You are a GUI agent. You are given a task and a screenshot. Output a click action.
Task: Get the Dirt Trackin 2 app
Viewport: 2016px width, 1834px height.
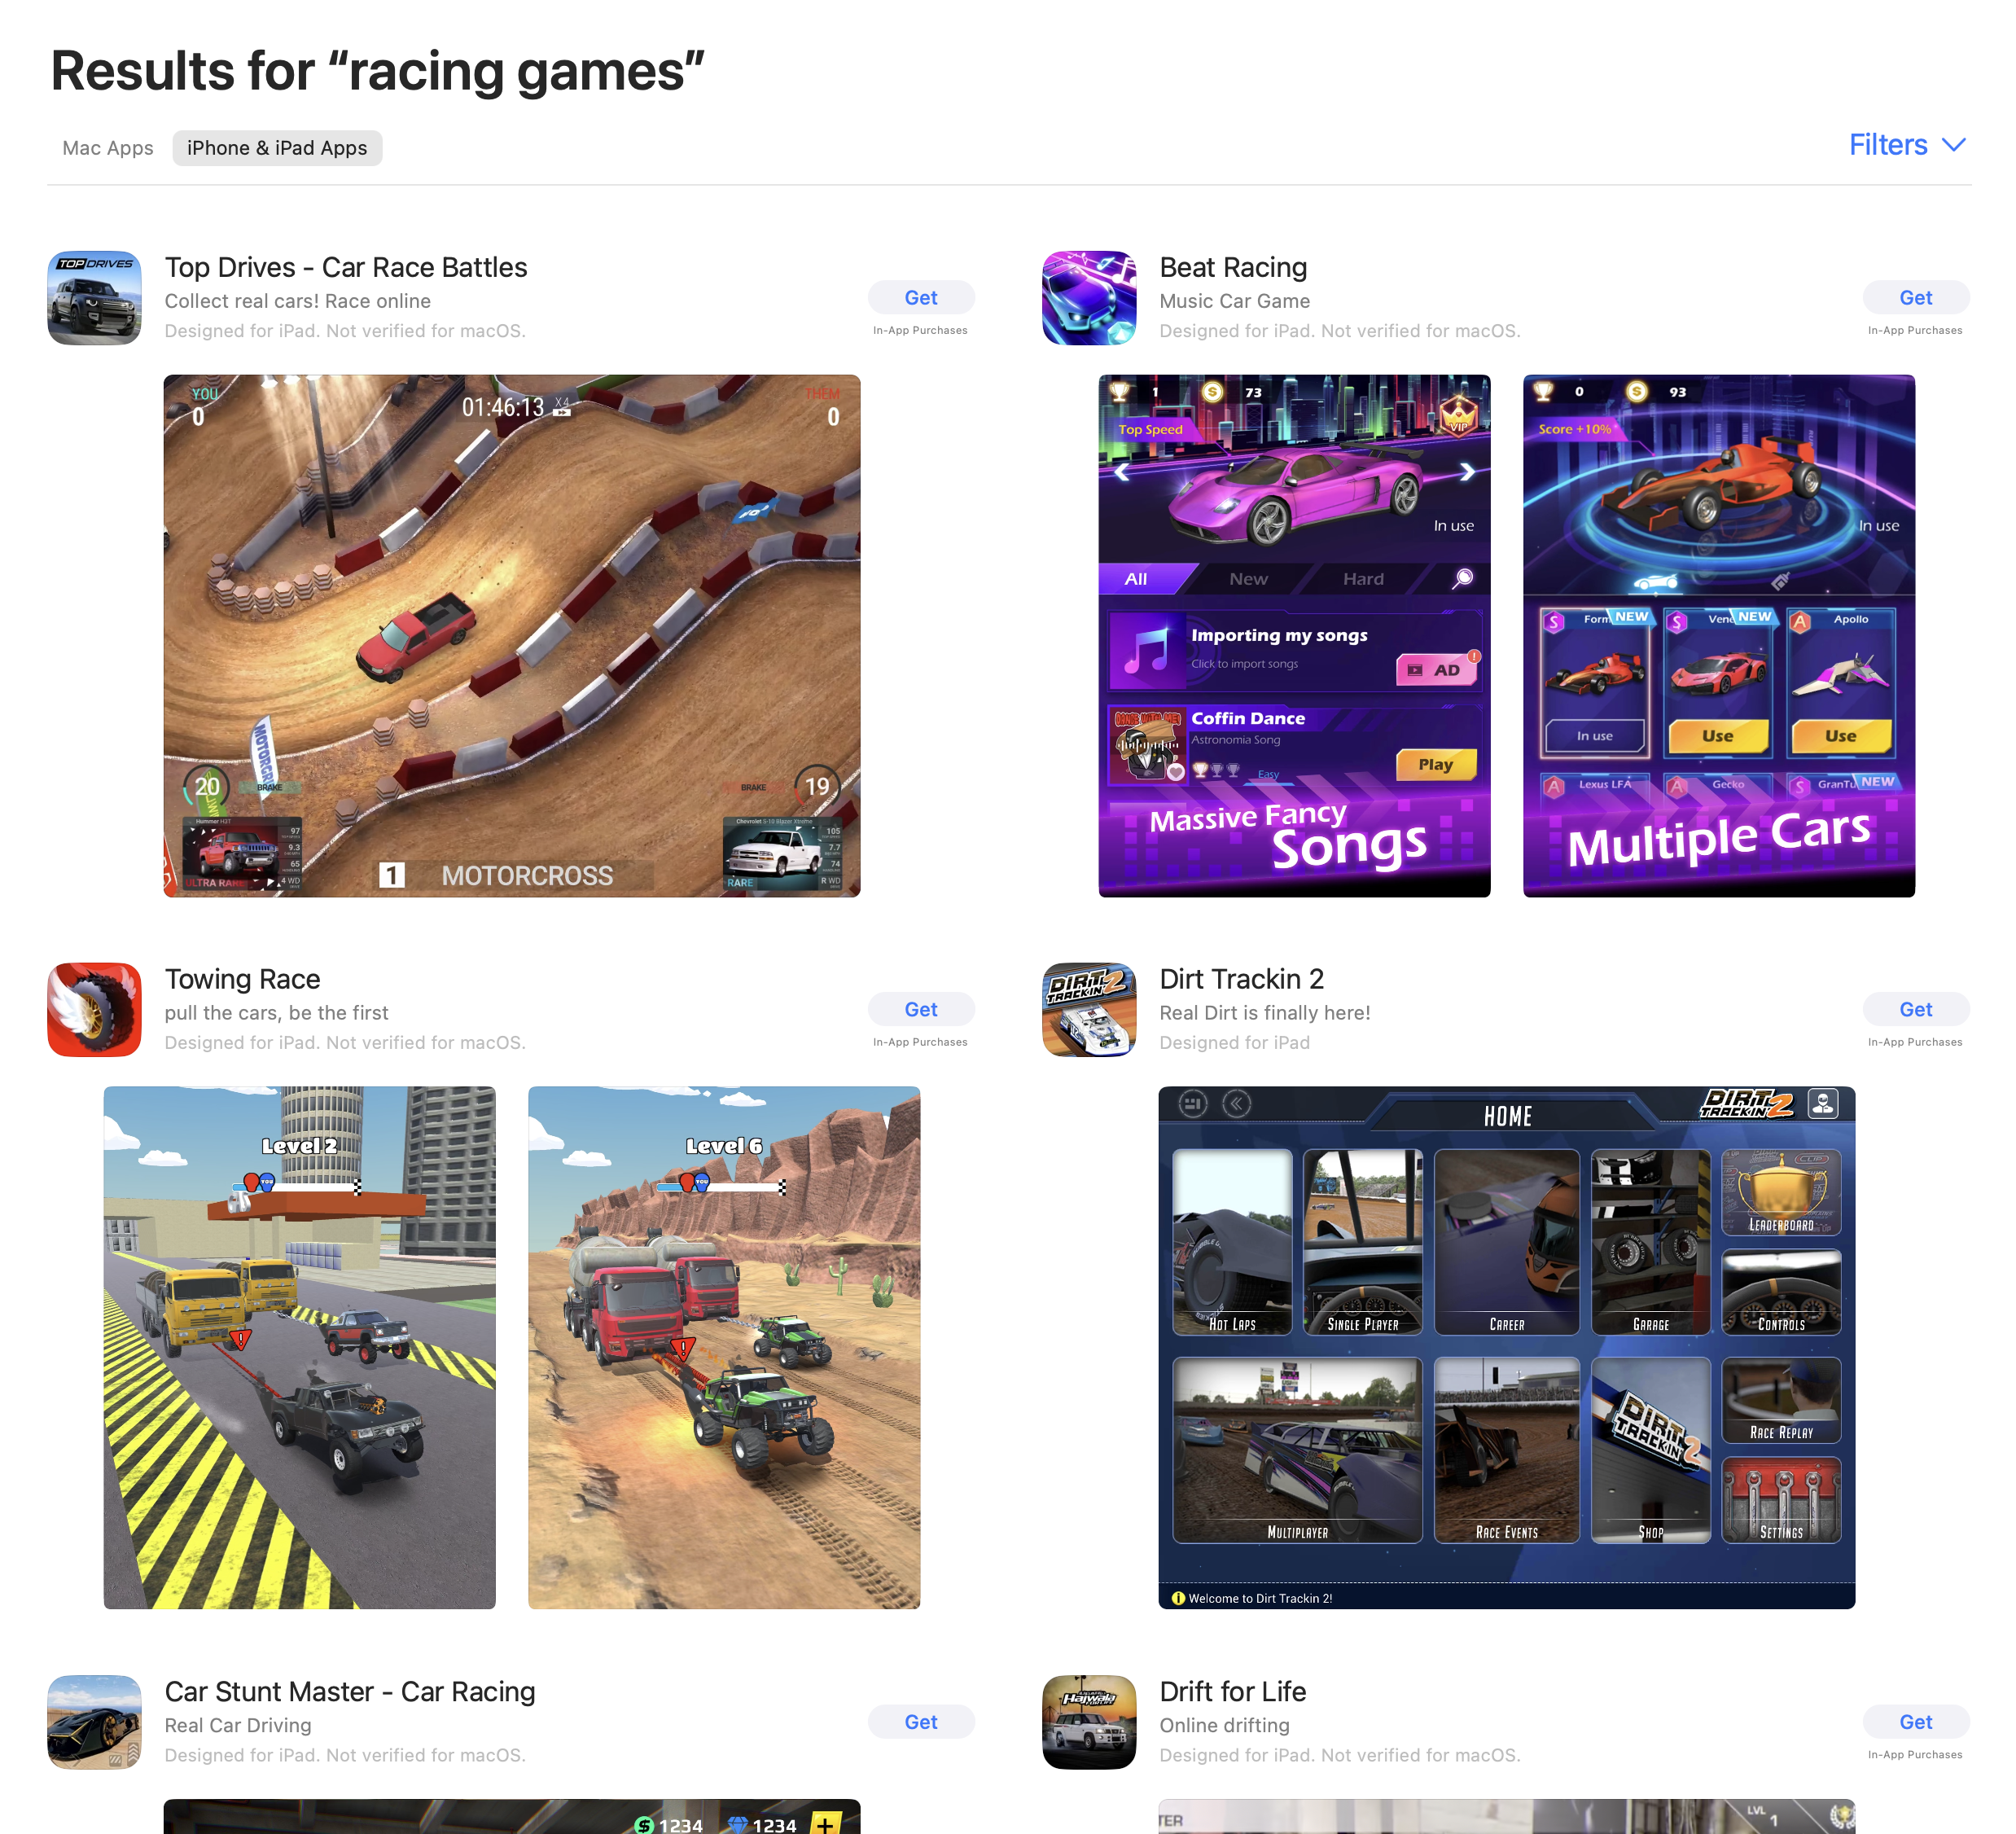[x=1916, y=1010]
